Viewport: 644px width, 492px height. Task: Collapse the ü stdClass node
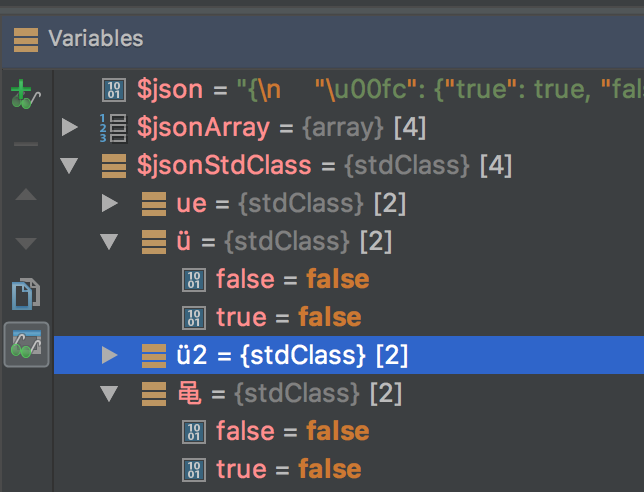pyautogui.click(x=110, y=242)
